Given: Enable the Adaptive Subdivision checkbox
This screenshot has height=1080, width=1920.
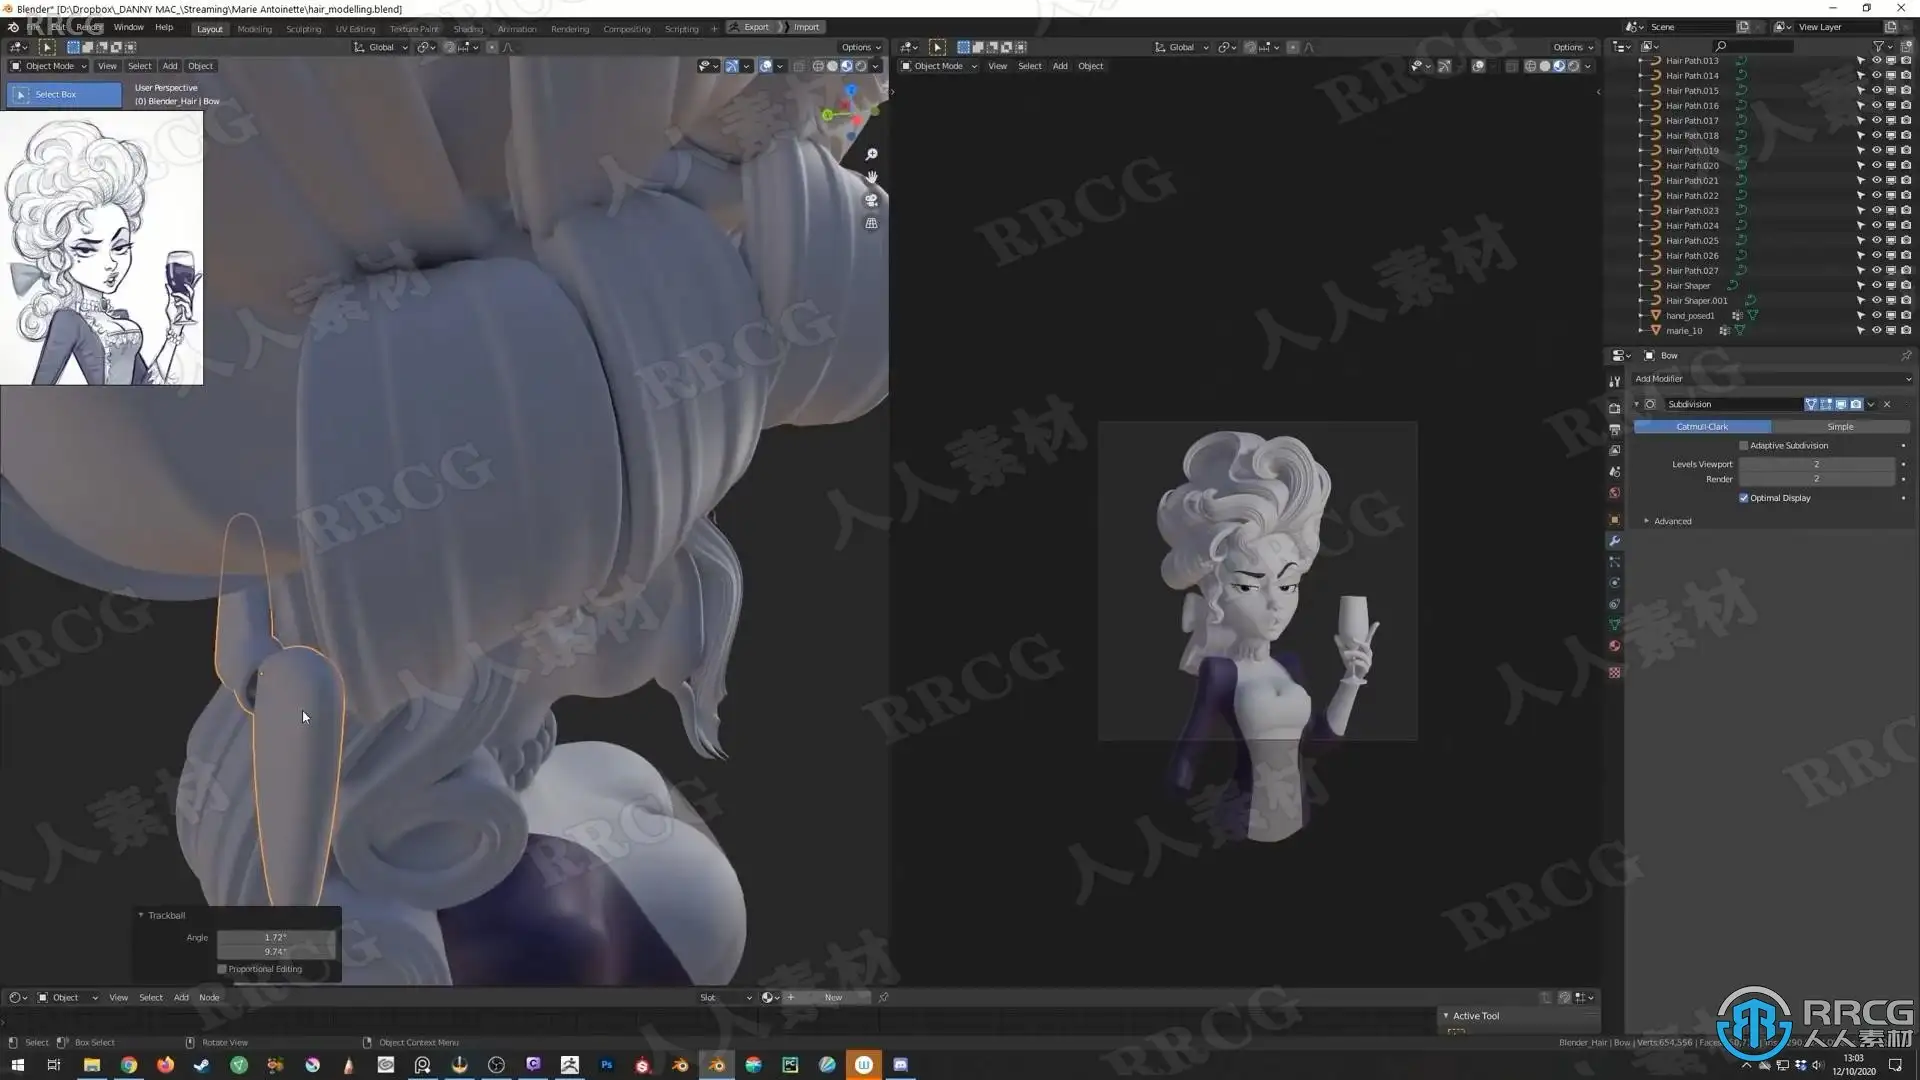Looking at the screenshot, I should pyautogui.click(x=1744, y=446).
